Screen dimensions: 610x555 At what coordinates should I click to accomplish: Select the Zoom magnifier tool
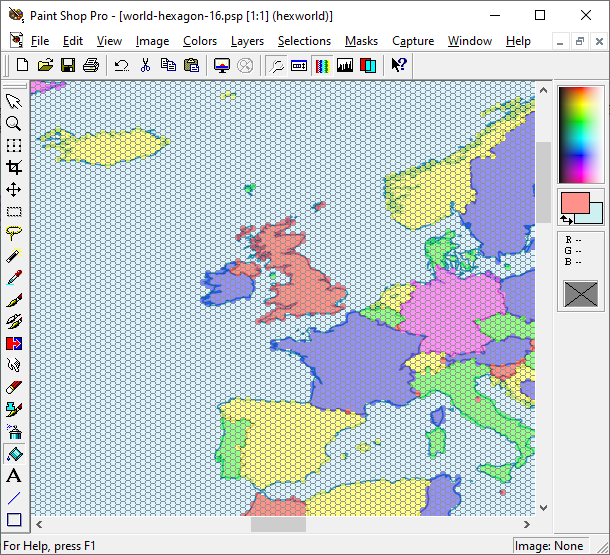(x=14, y=123)
